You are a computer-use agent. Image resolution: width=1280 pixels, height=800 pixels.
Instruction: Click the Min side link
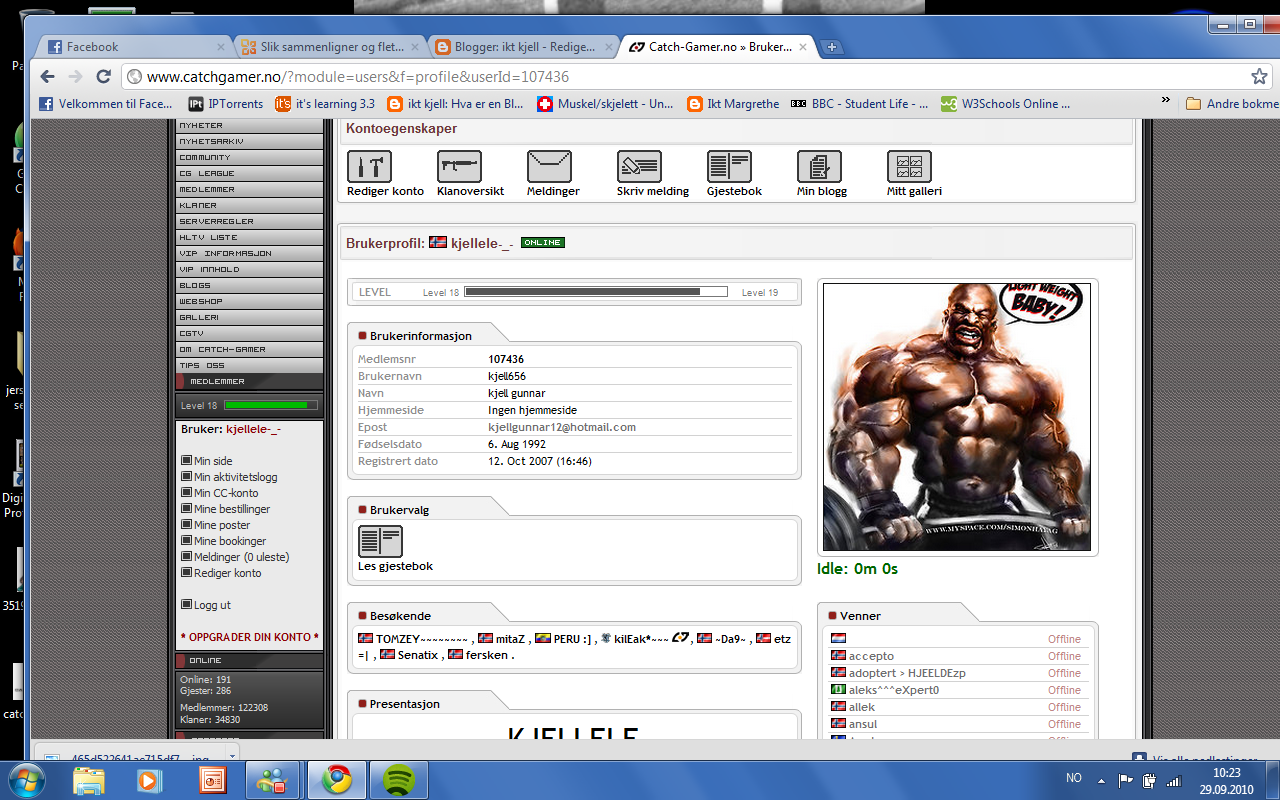[x=213, y=461]
